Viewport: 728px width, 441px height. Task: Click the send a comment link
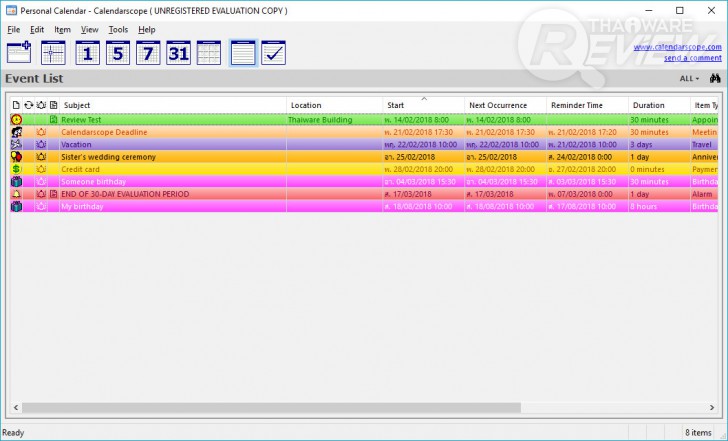tap(693, 58)
